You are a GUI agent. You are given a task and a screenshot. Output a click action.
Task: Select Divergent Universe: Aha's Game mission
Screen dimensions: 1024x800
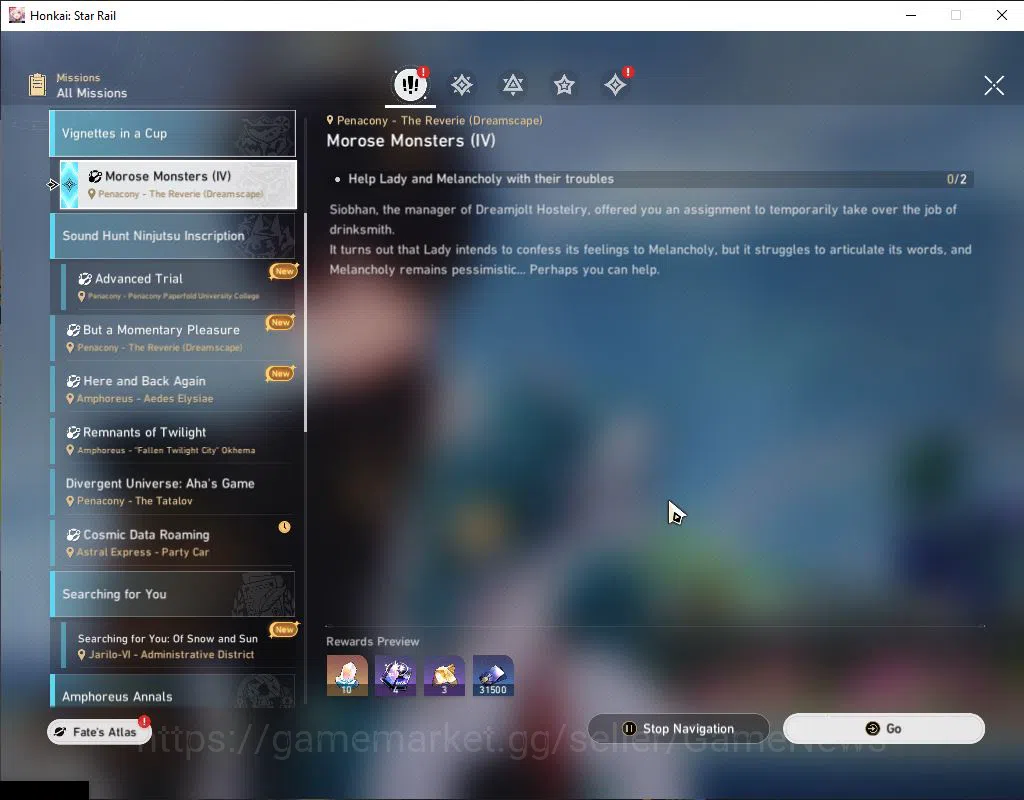tap(173, 491)
